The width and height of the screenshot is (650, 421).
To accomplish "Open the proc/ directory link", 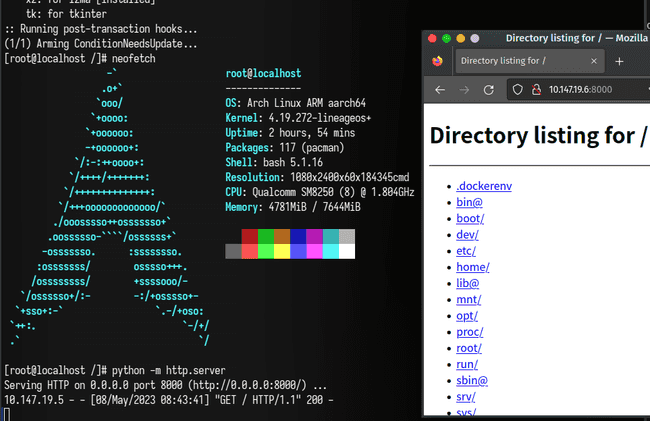I will pyautogui.click(x=470, y=332).
